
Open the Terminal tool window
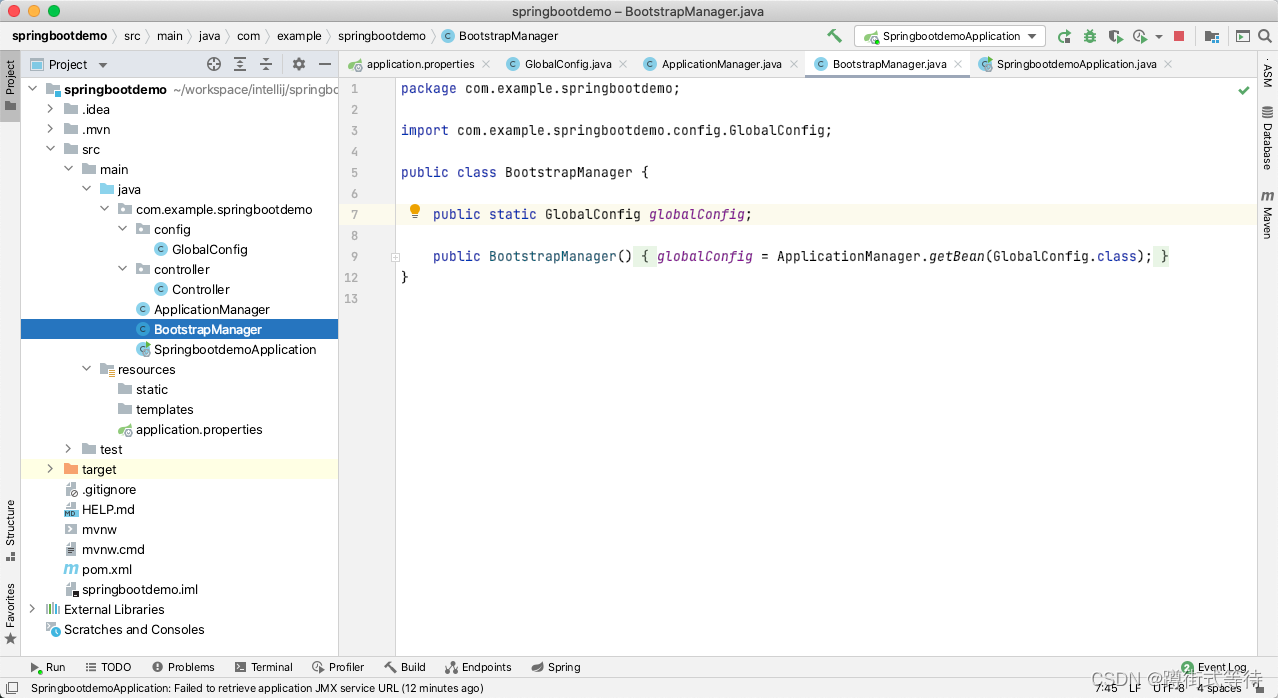(263, 667)
